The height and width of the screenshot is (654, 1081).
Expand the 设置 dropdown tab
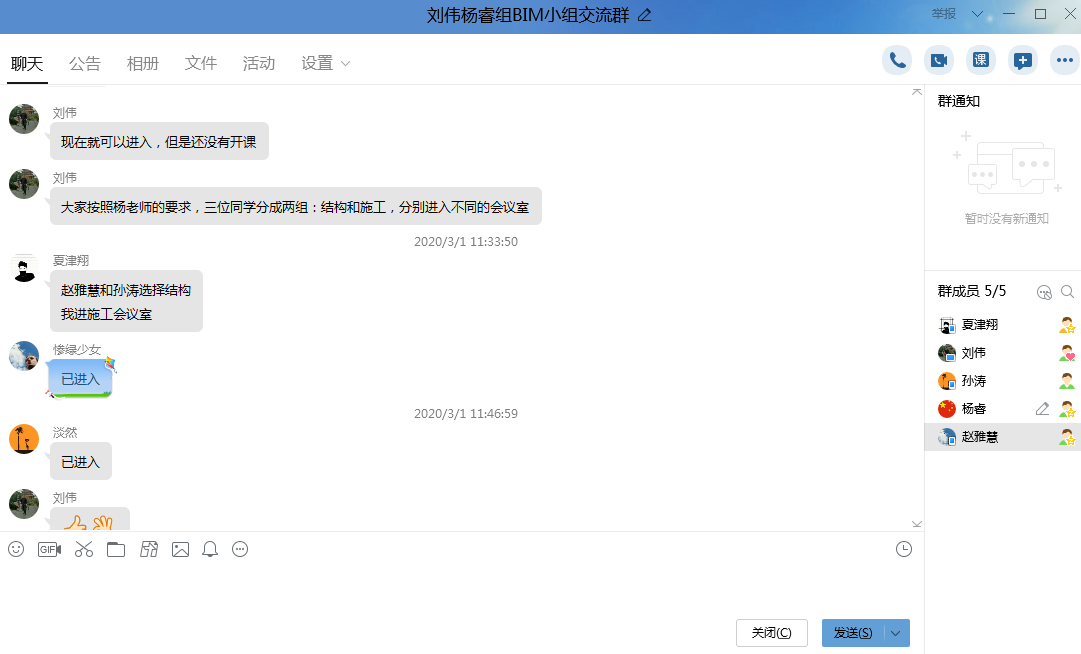(x=325, y=63)
